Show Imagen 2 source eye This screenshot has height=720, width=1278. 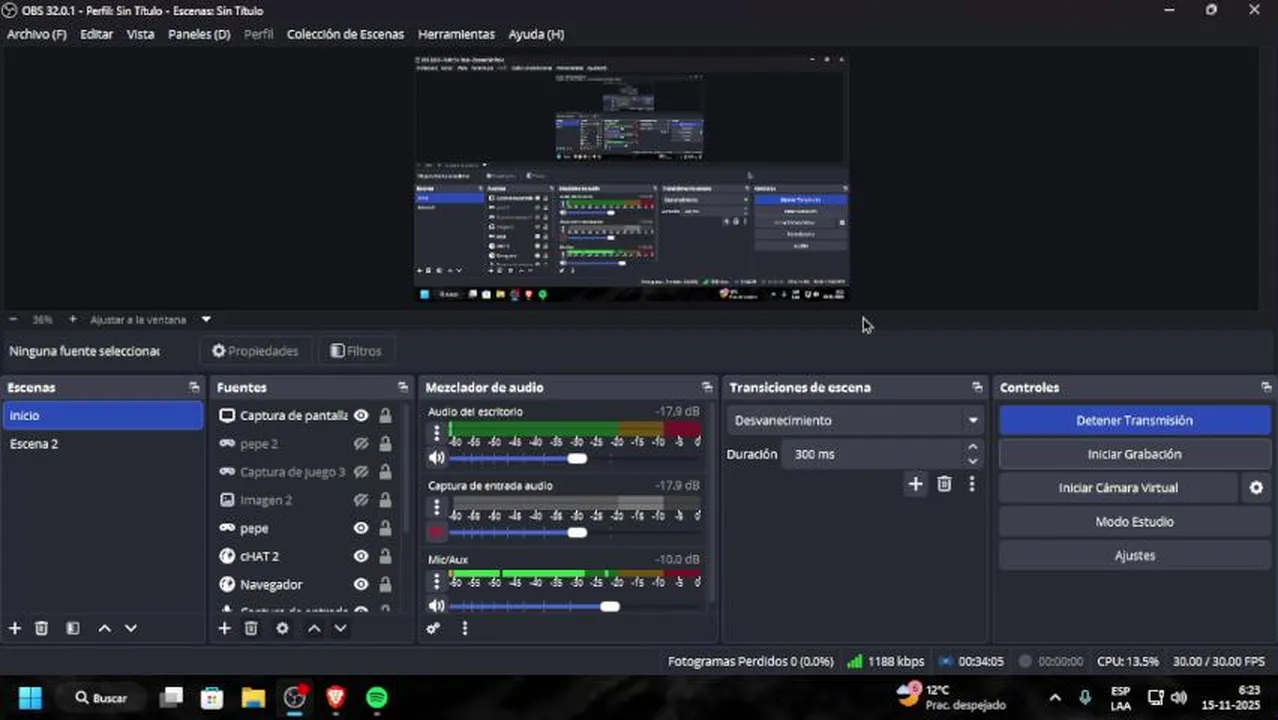[361, 500]
